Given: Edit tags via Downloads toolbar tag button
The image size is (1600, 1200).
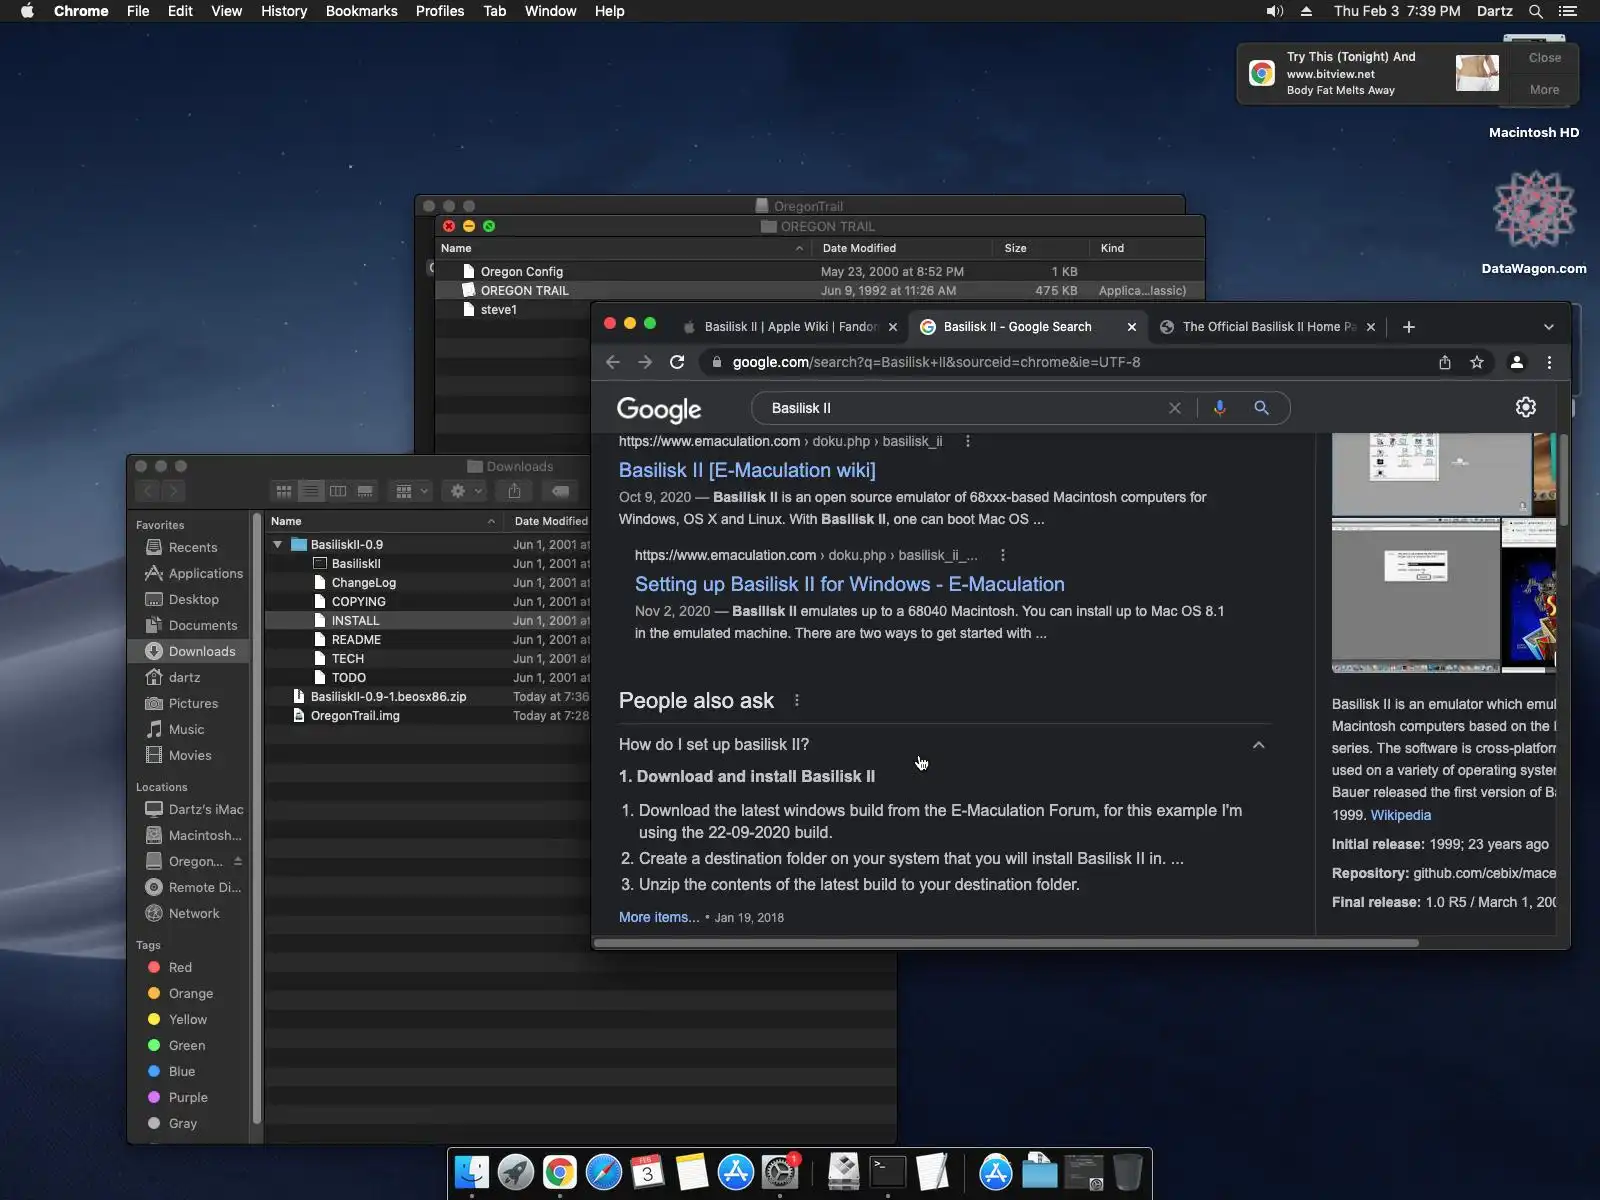Looking at the screenshot, I should 561,491.
